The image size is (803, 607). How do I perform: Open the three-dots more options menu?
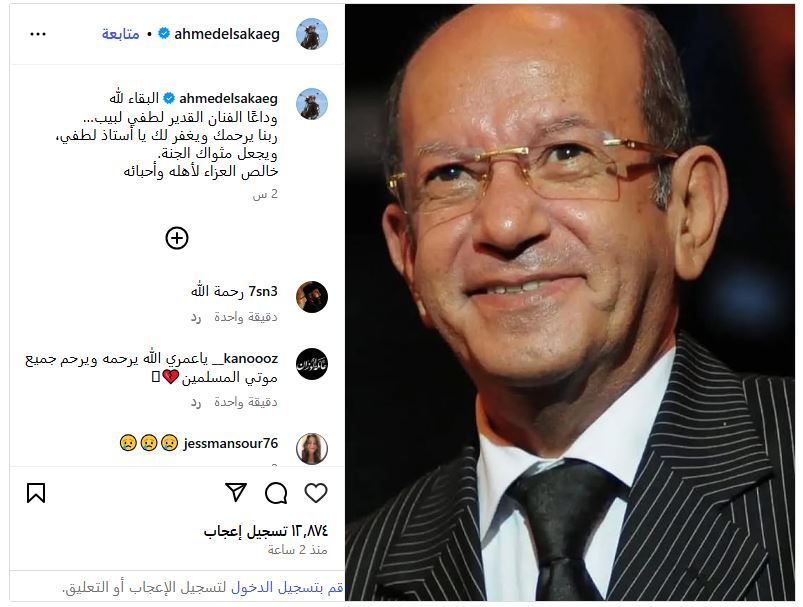click(38, 34)
